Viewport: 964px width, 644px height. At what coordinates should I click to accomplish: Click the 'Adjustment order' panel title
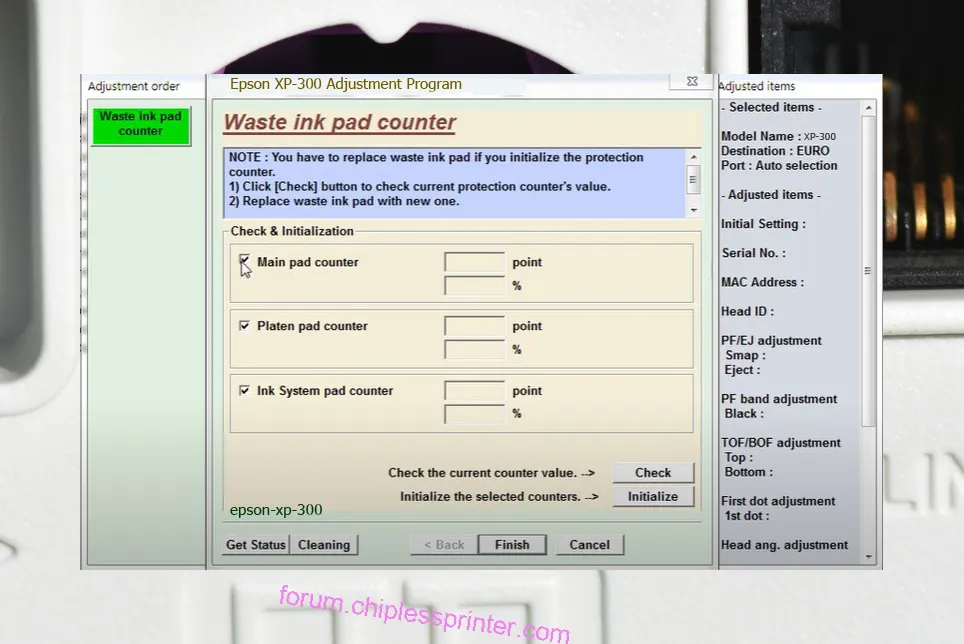133,87
